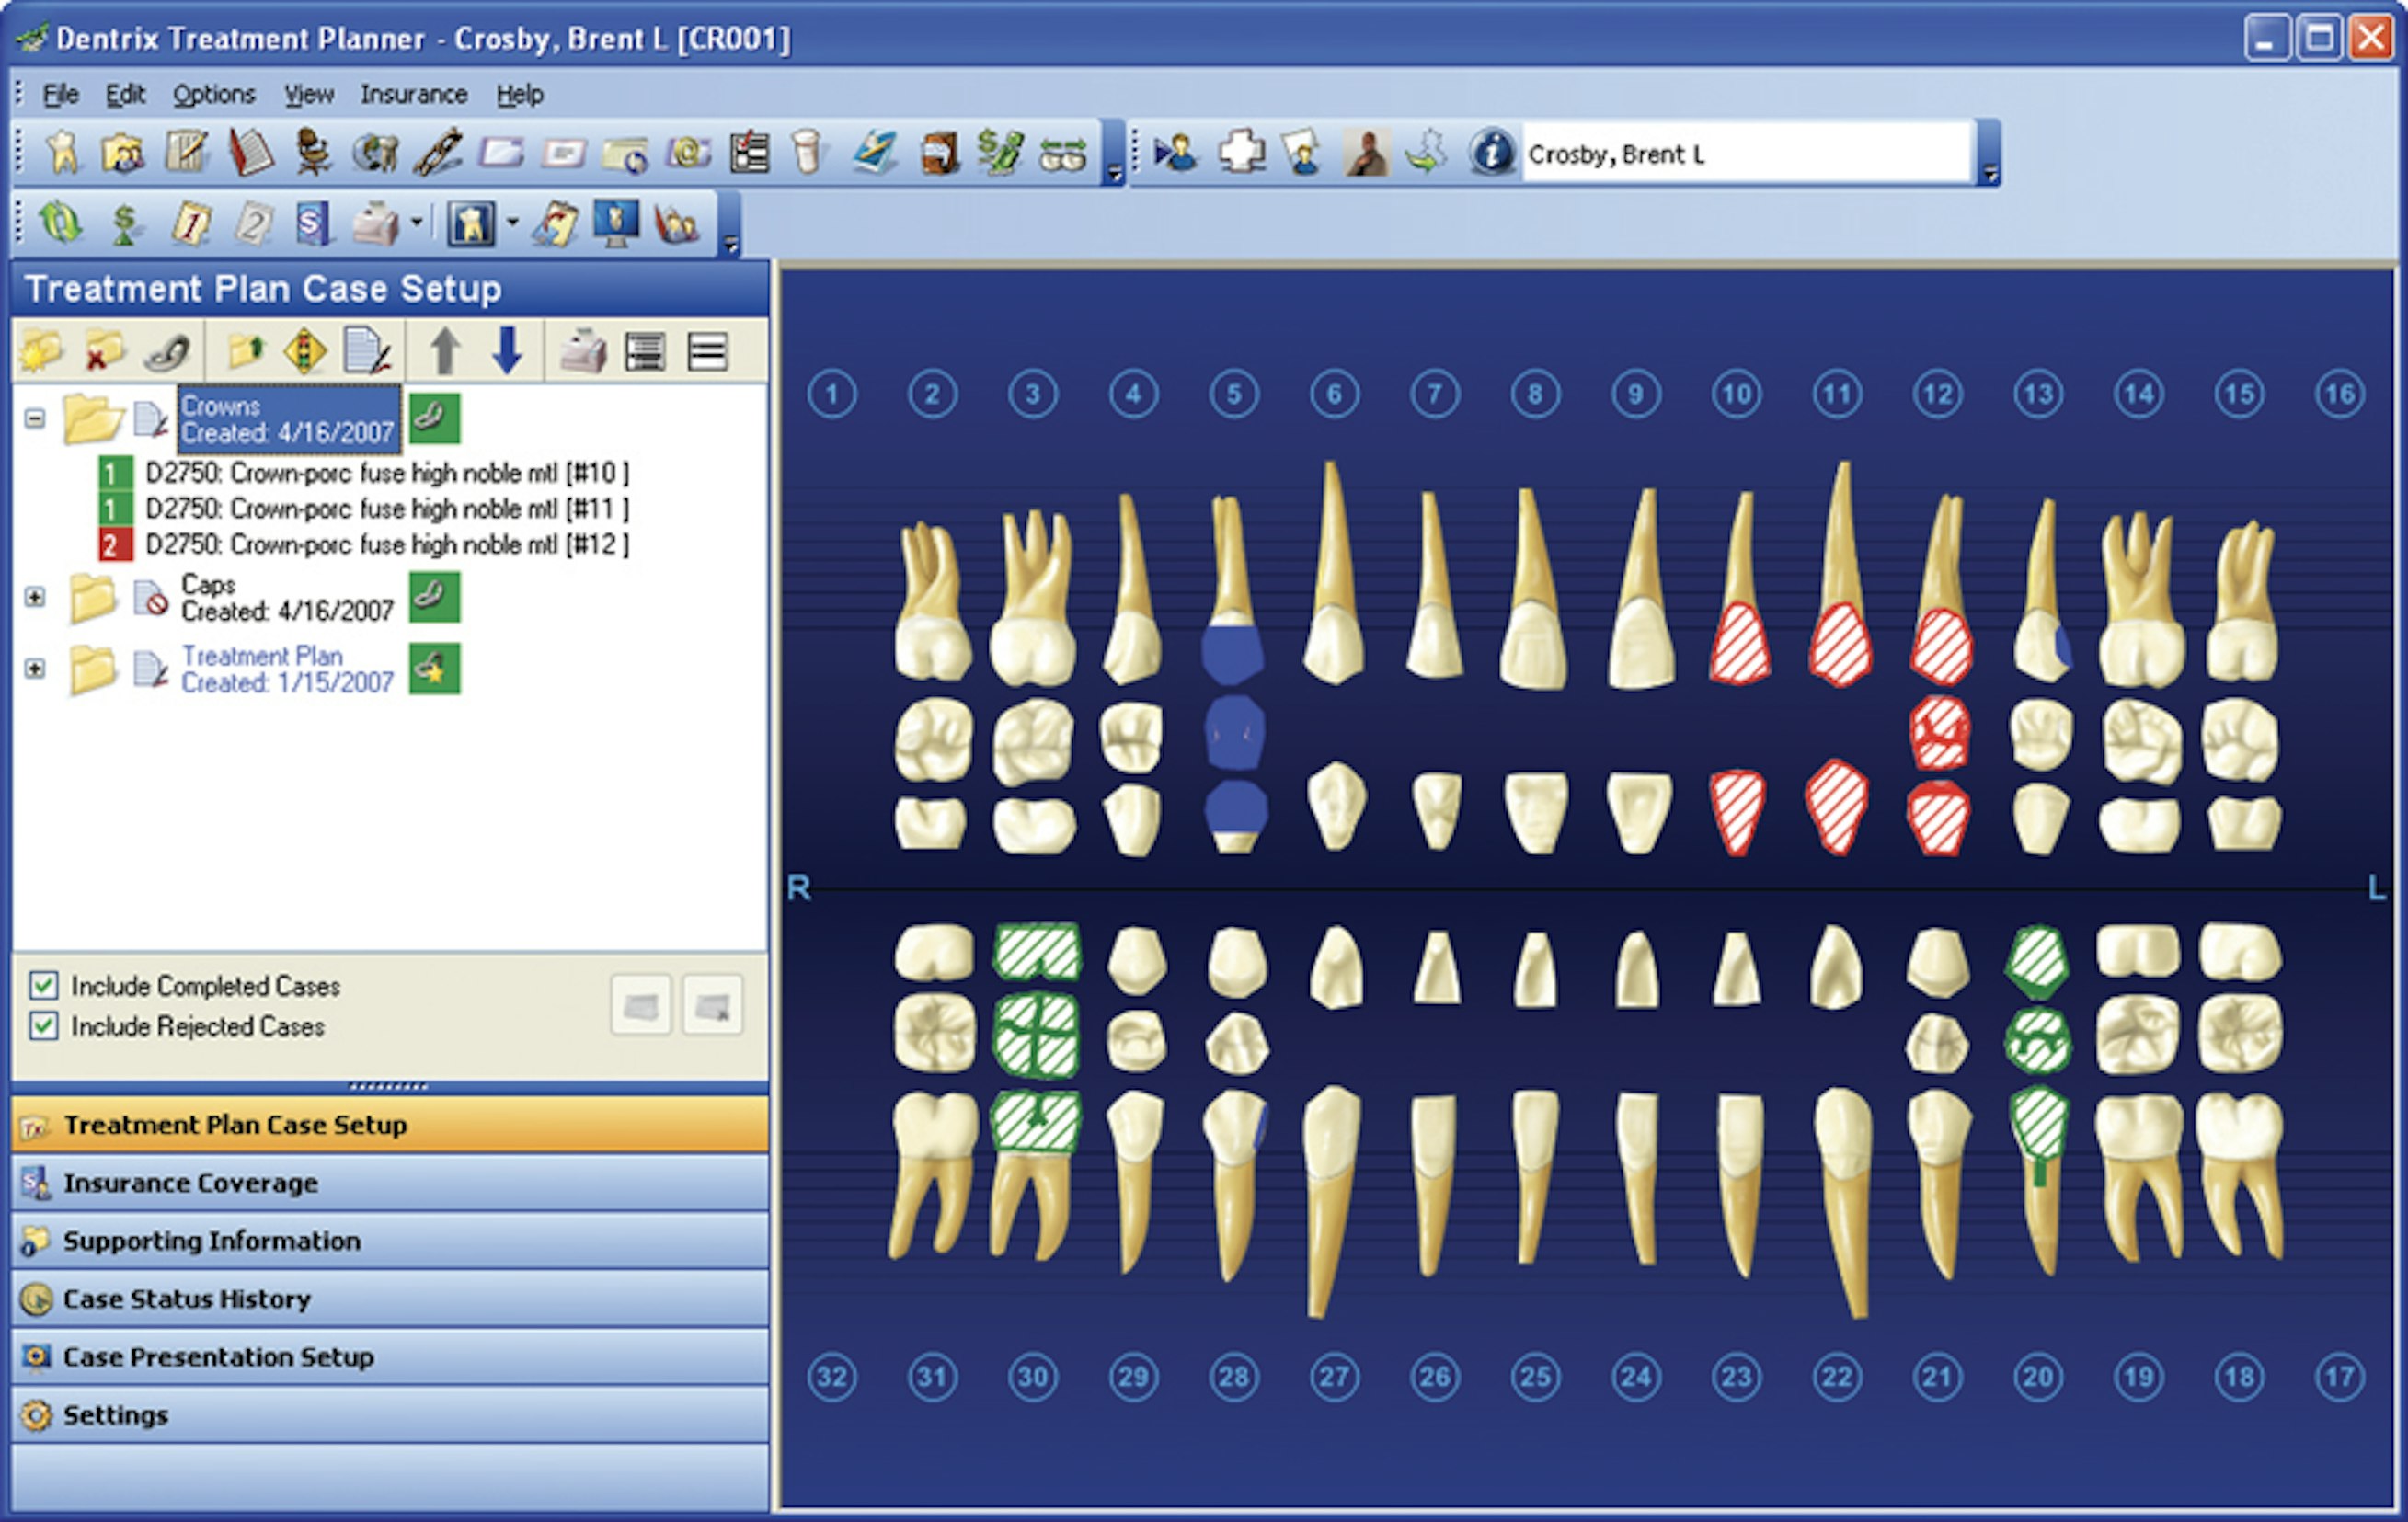
Task: Uncheck Include Completed Cases
Action: [43, 986]
